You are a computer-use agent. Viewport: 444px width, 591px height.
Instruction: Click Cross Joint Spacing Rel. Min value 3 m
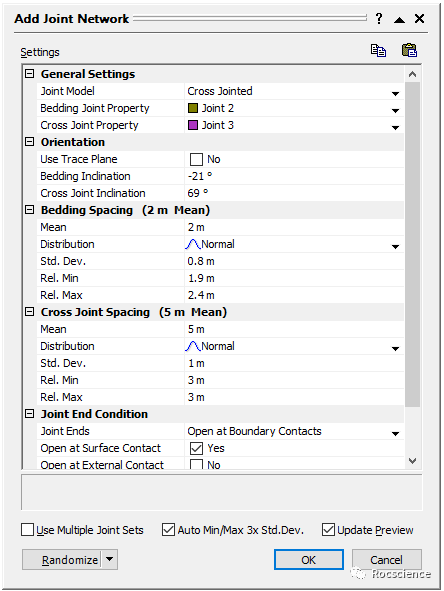tap(196, 380)
